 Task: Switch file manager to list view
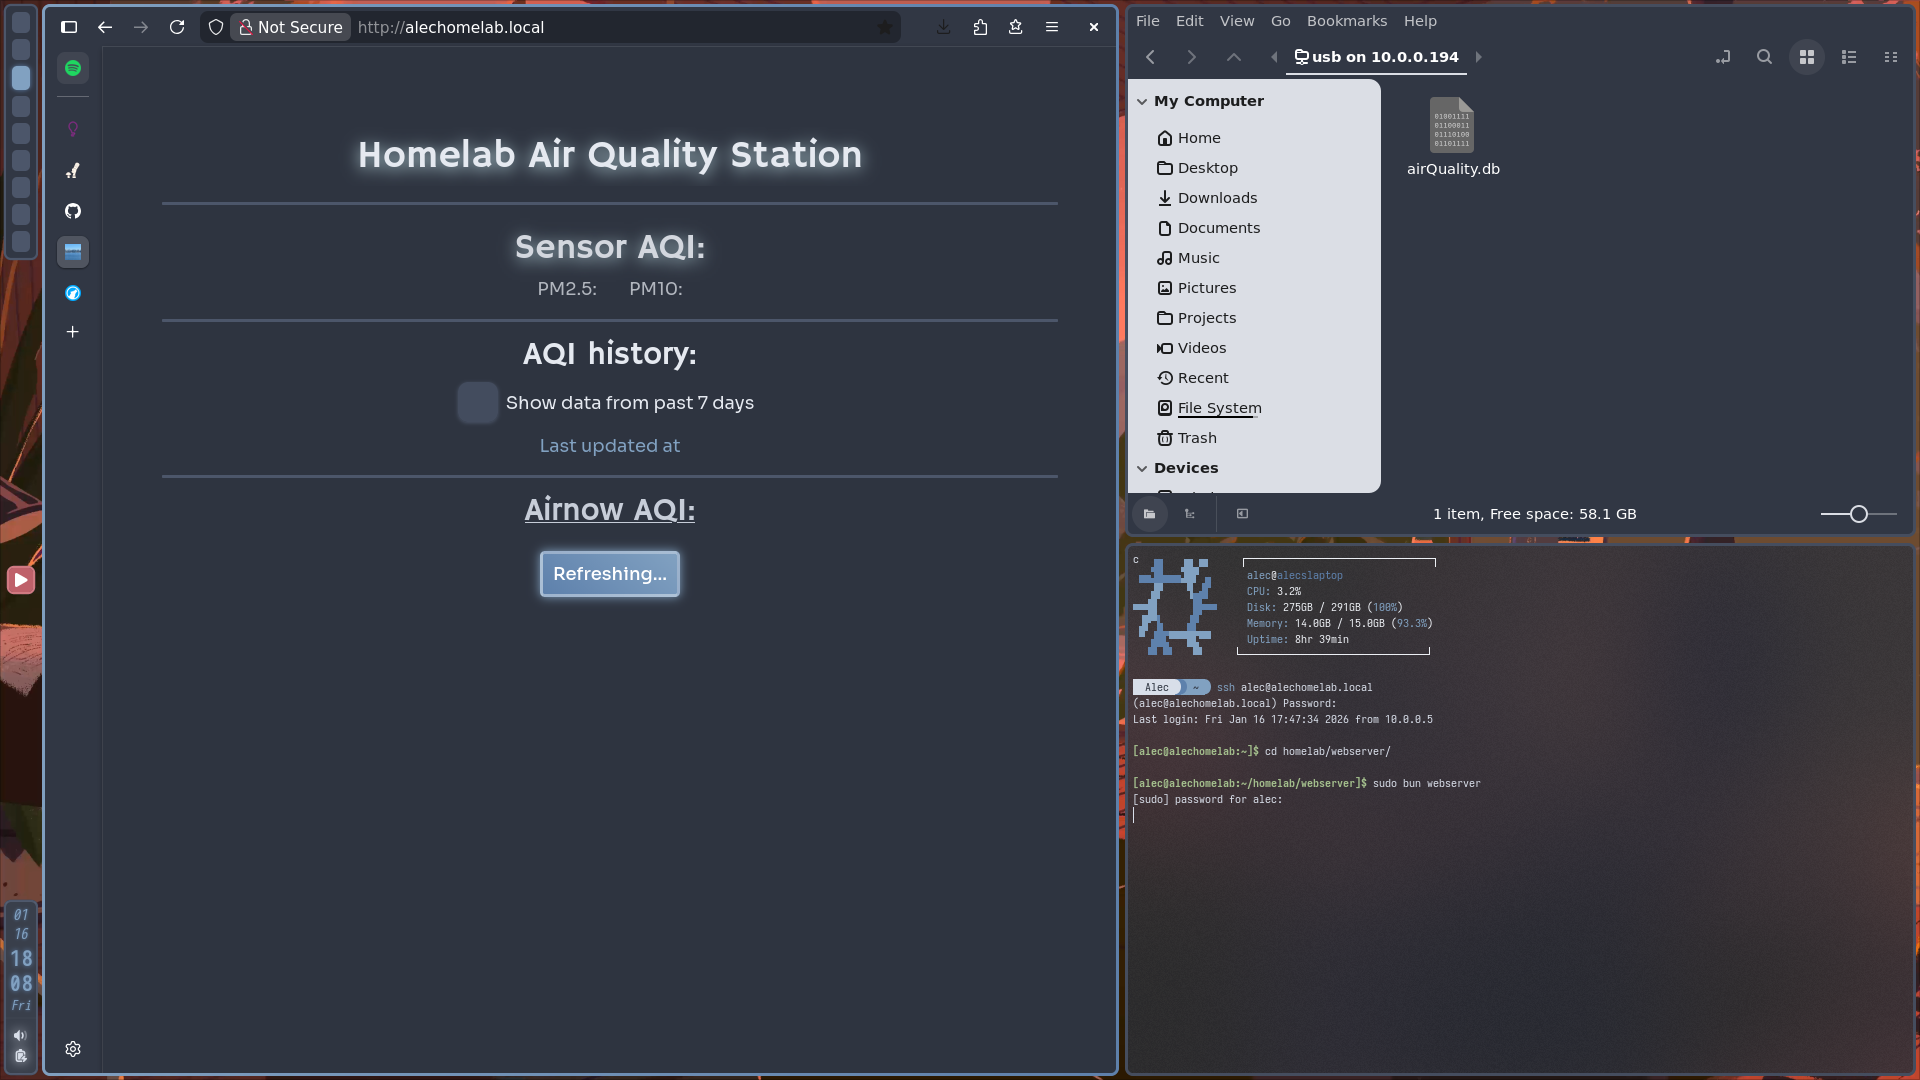(x=1849, y=57)
